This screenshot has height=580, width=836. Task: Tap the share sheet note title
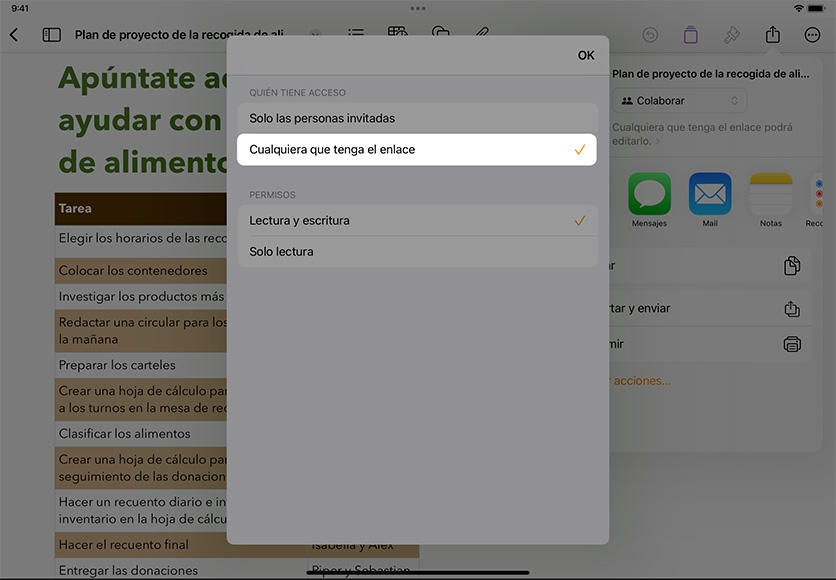tap(711, 74)
